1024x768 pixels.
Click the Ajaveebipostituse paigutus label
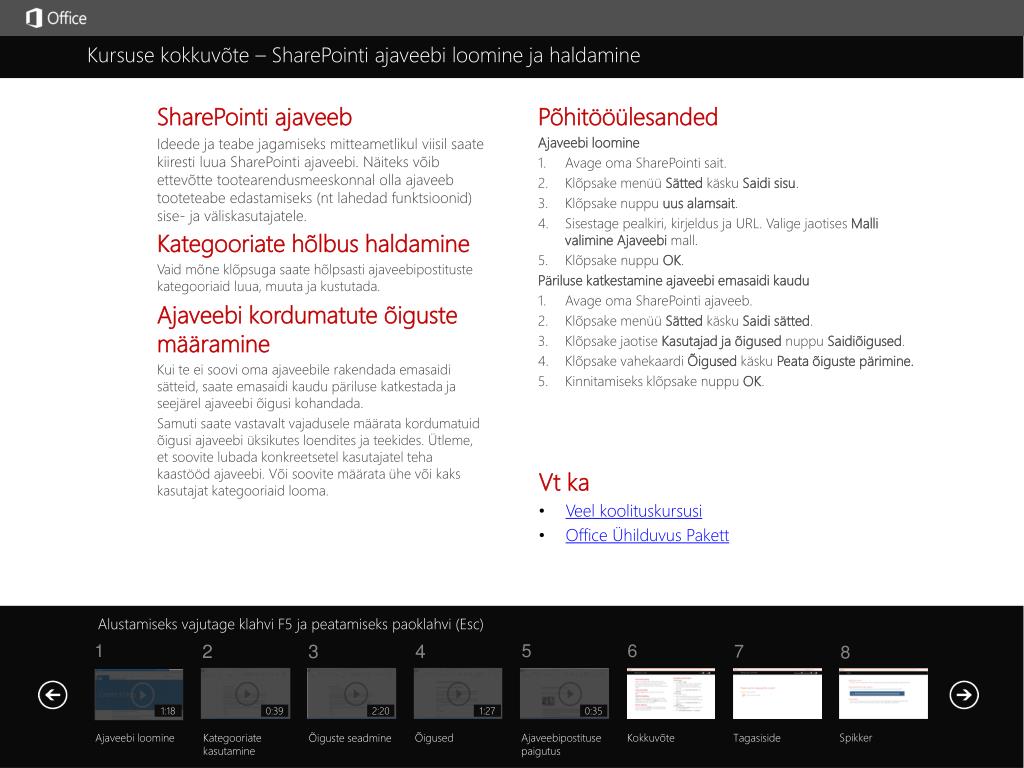pyautogui.click(x=561, y=744)
